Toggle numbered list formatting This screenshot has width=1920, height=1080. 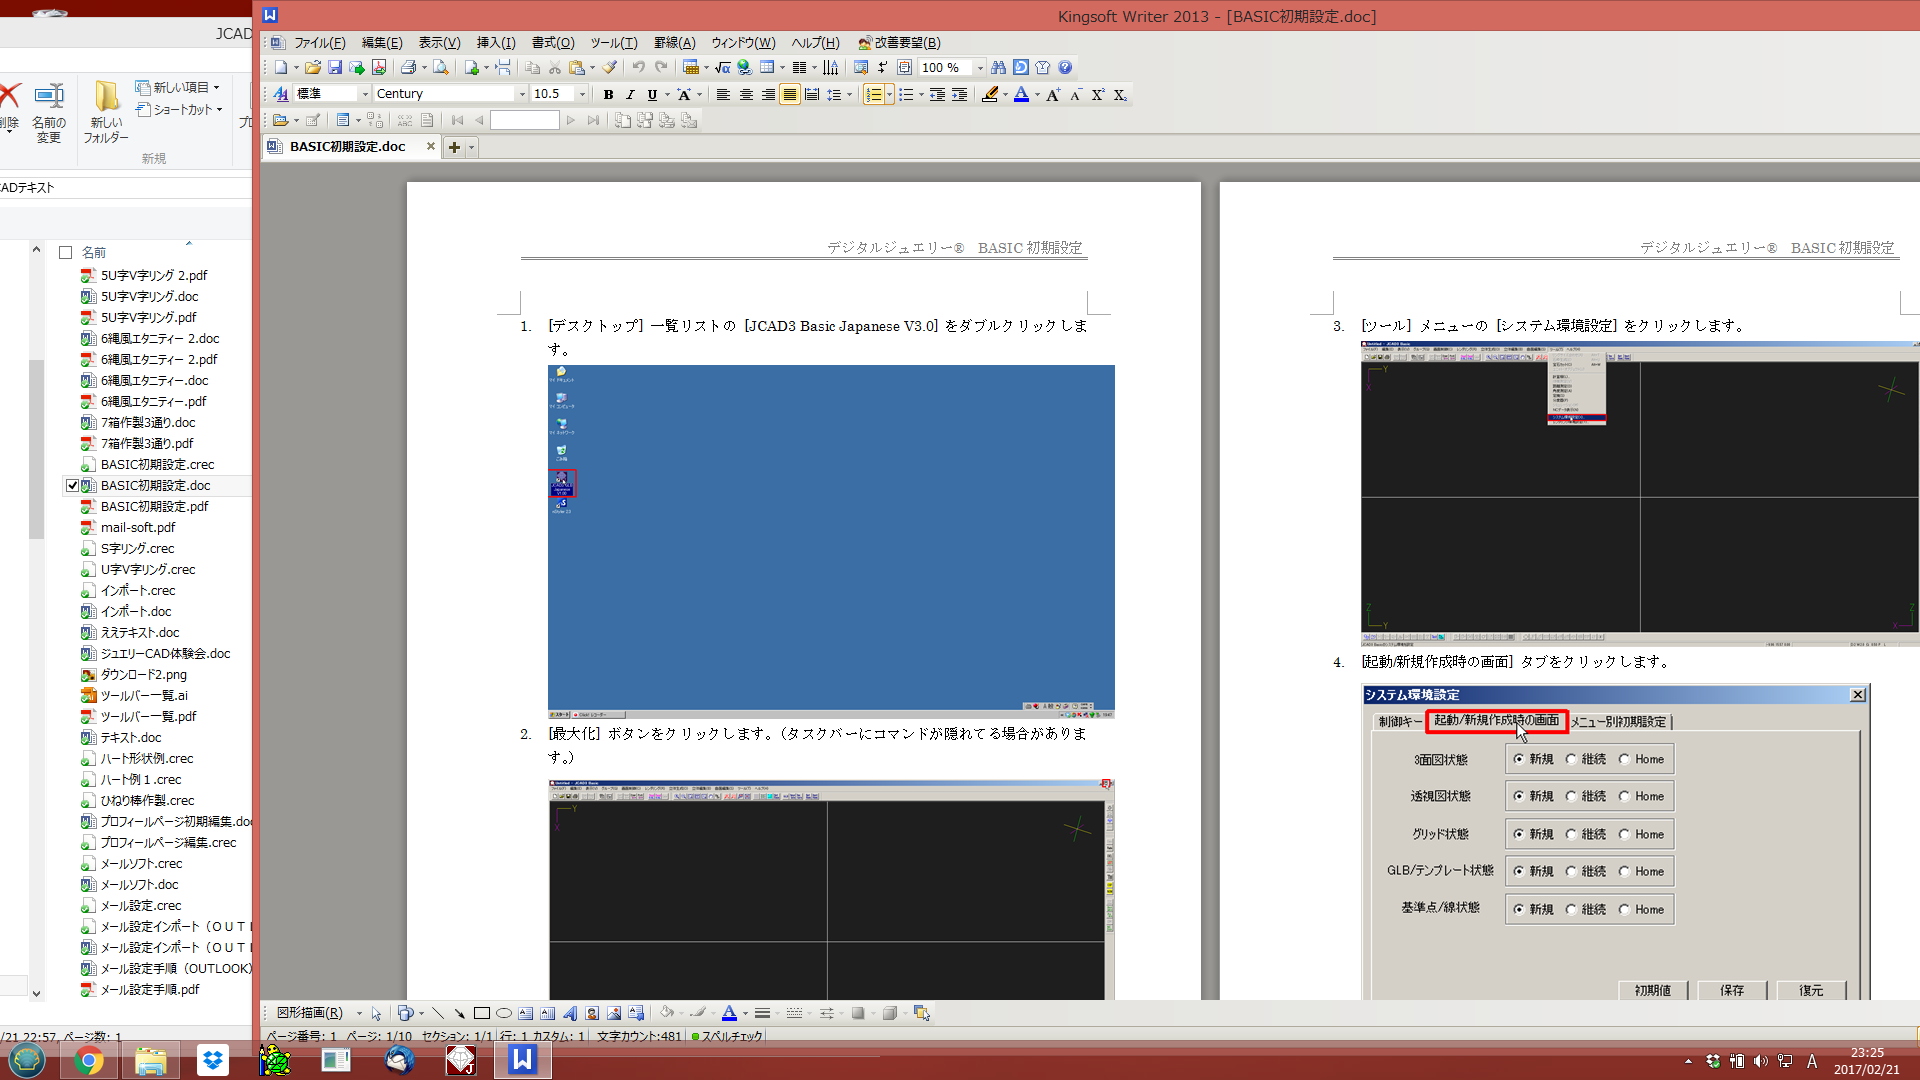pos(874,95)
